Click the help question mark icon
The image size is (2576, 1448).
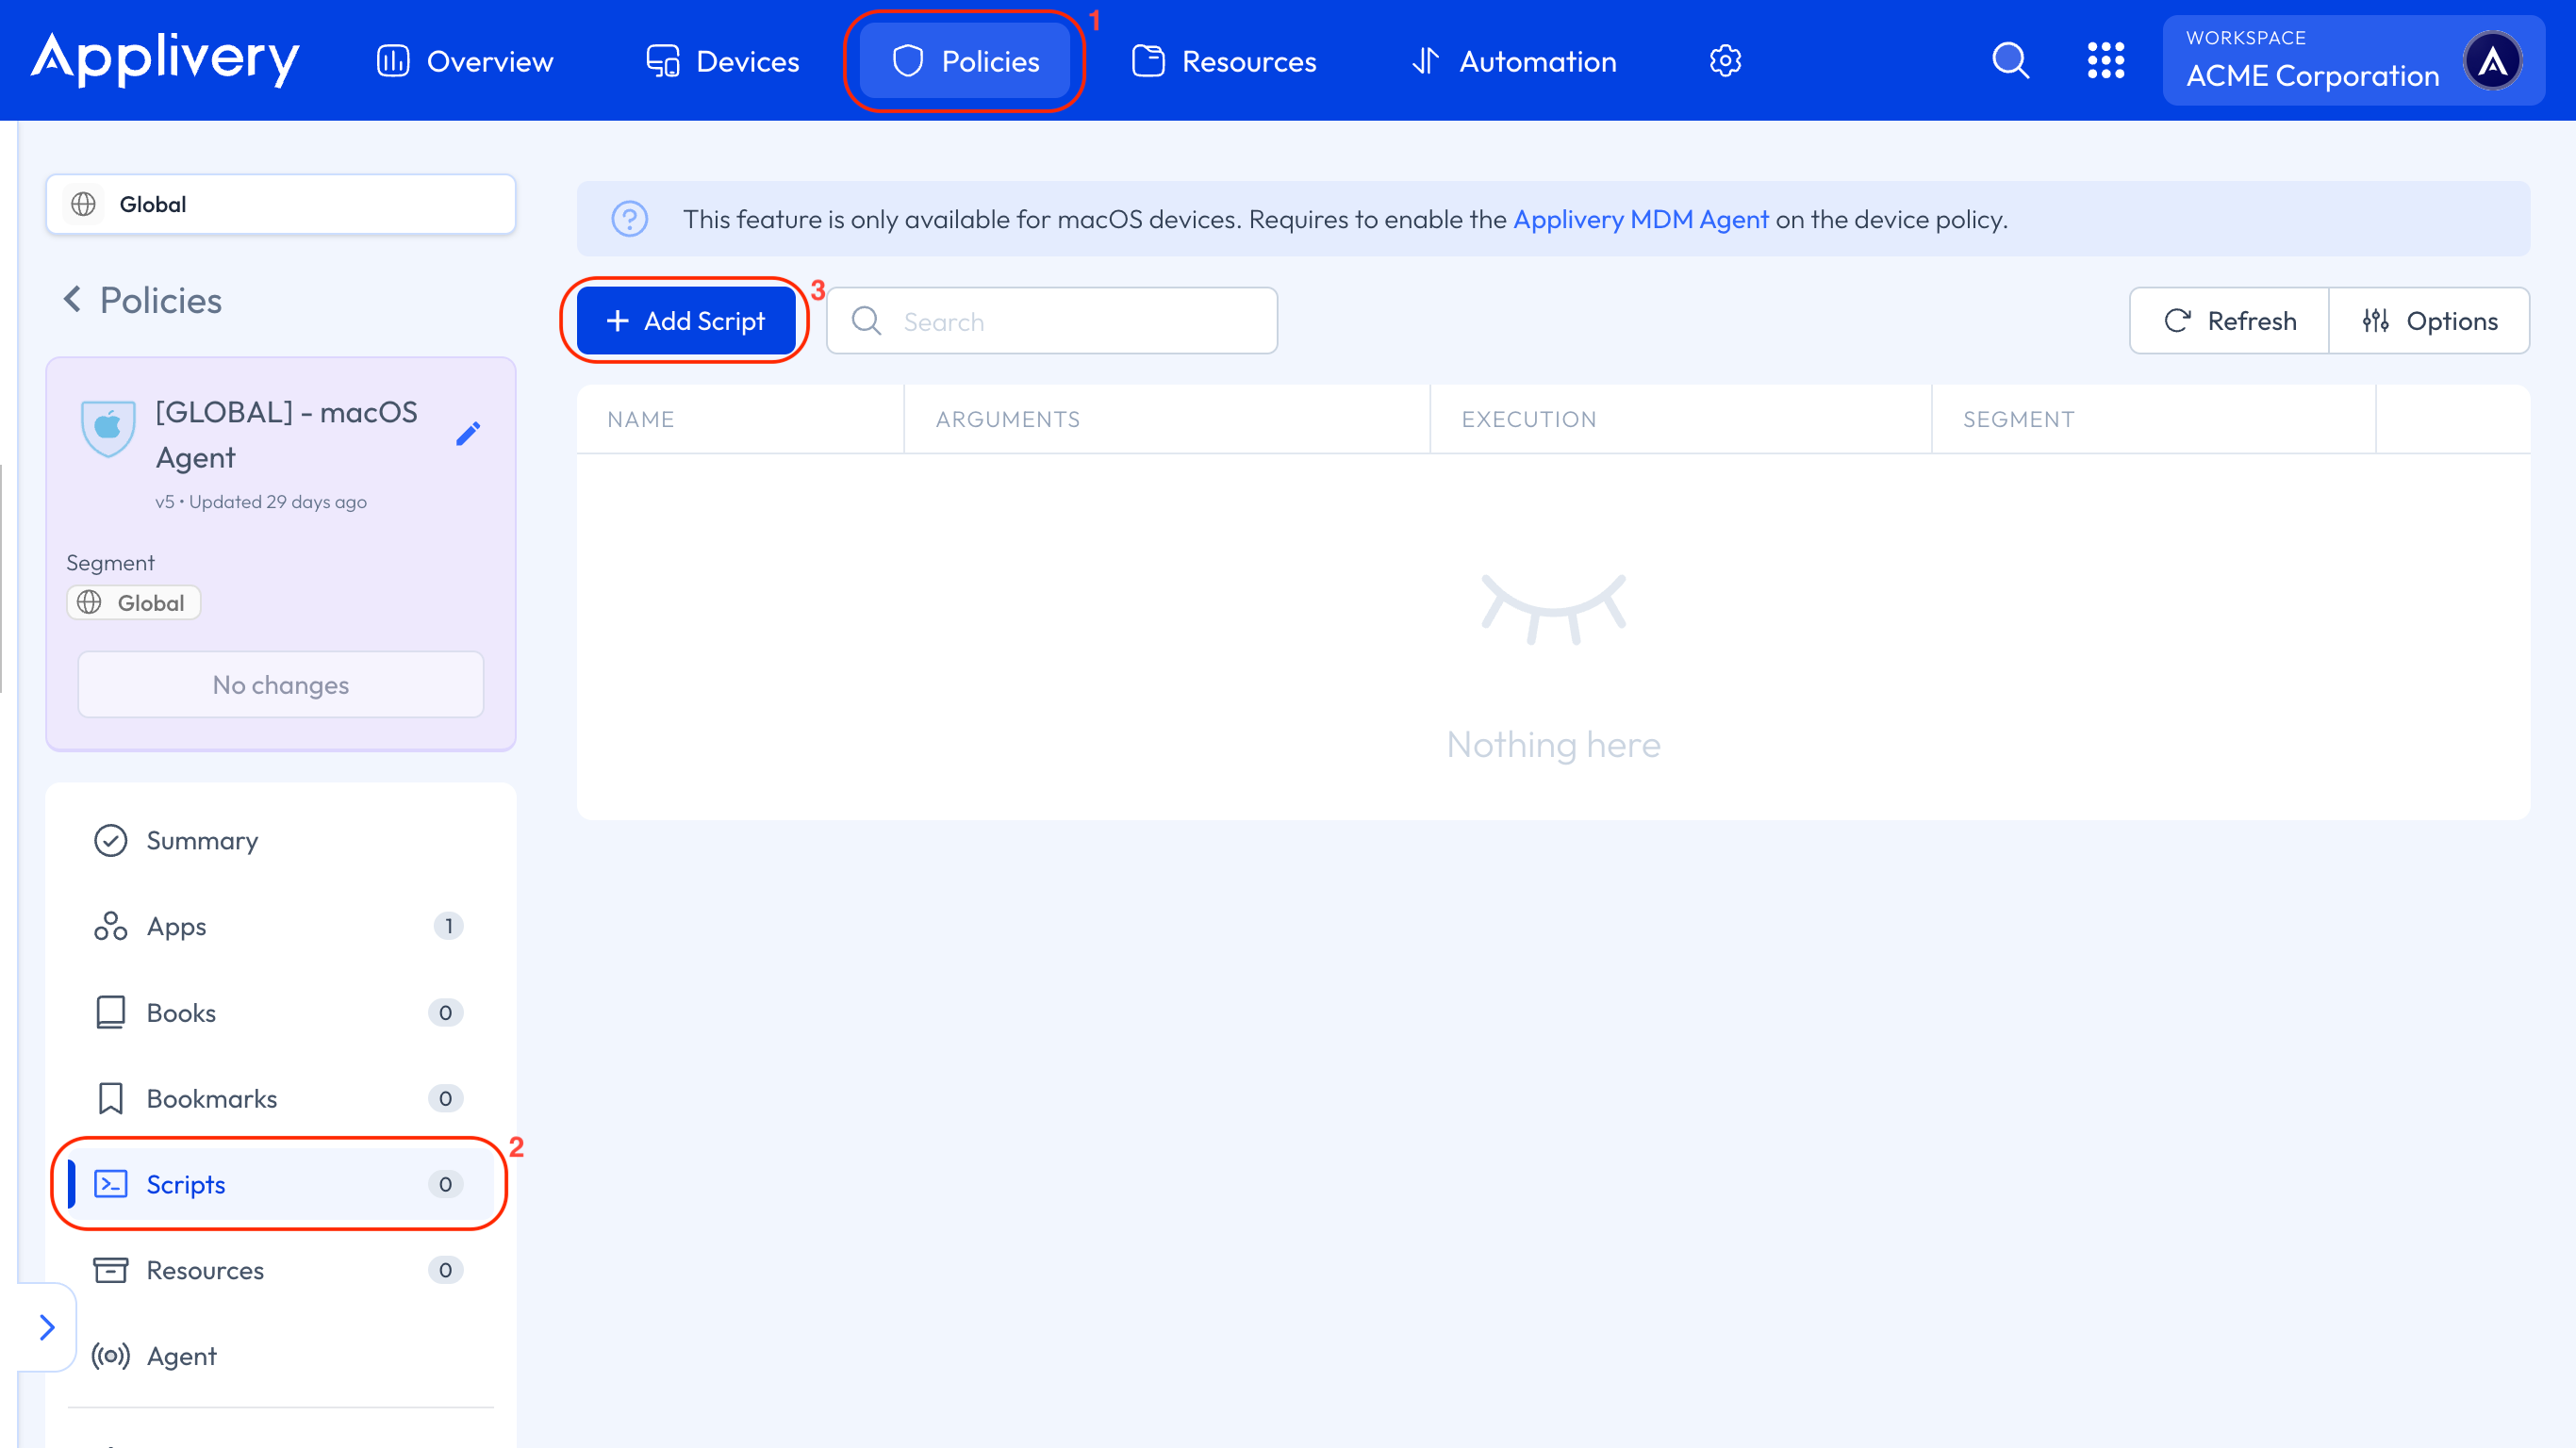[x=629, y=219]
